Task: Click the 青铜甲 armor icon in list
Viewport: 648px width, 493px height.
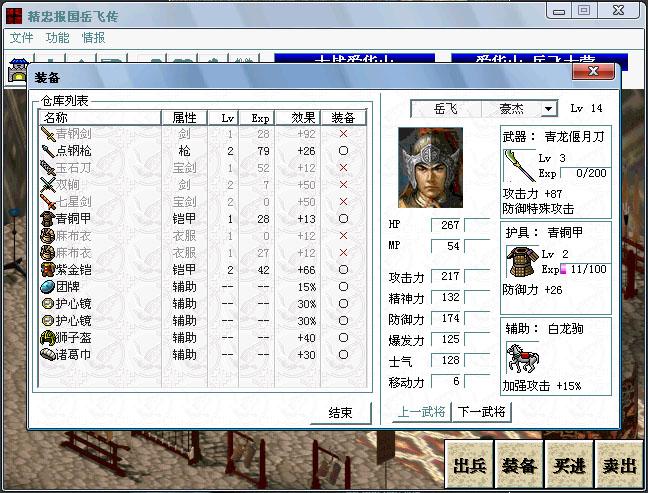Action: point(48,219)
